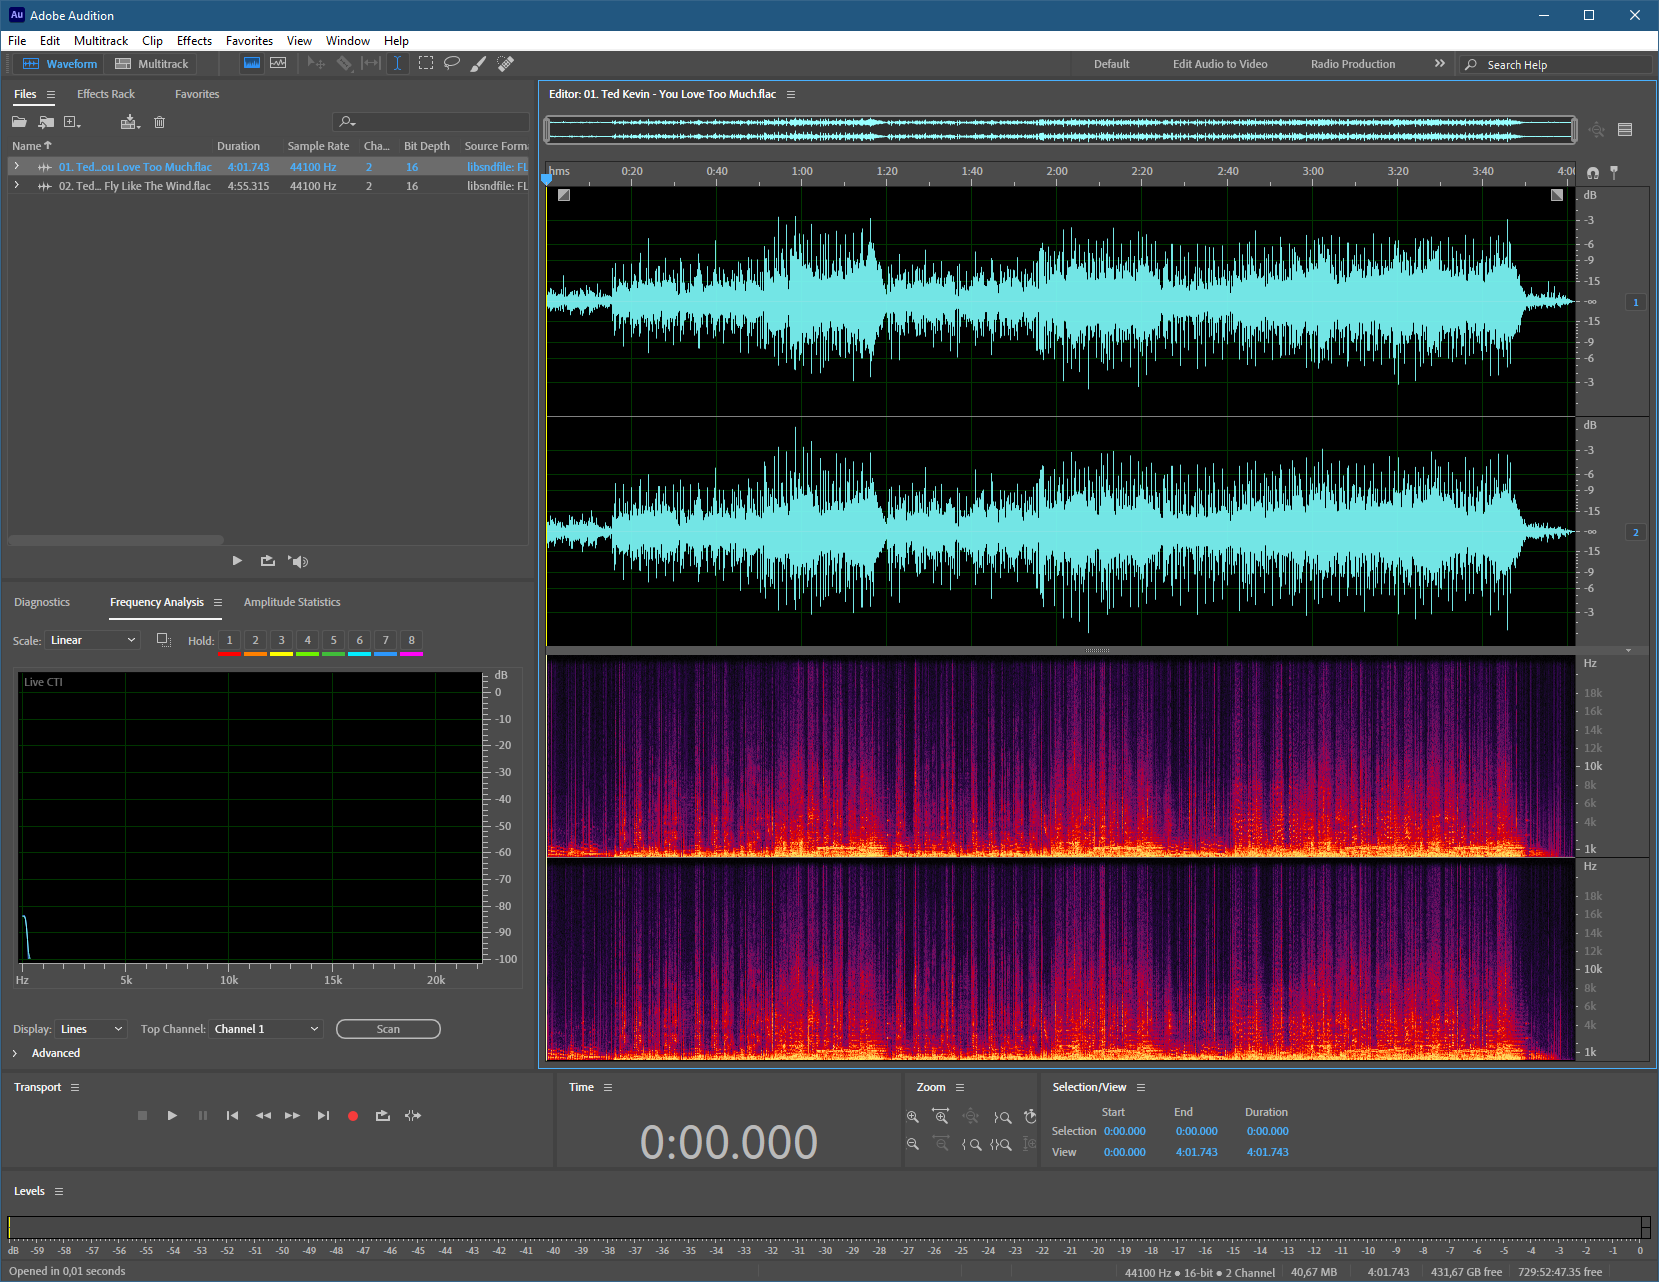The width and height of the screenshot is (1659, 1282).
Task: Switch to the Effects Rack tab
Action: click(106, 94)
